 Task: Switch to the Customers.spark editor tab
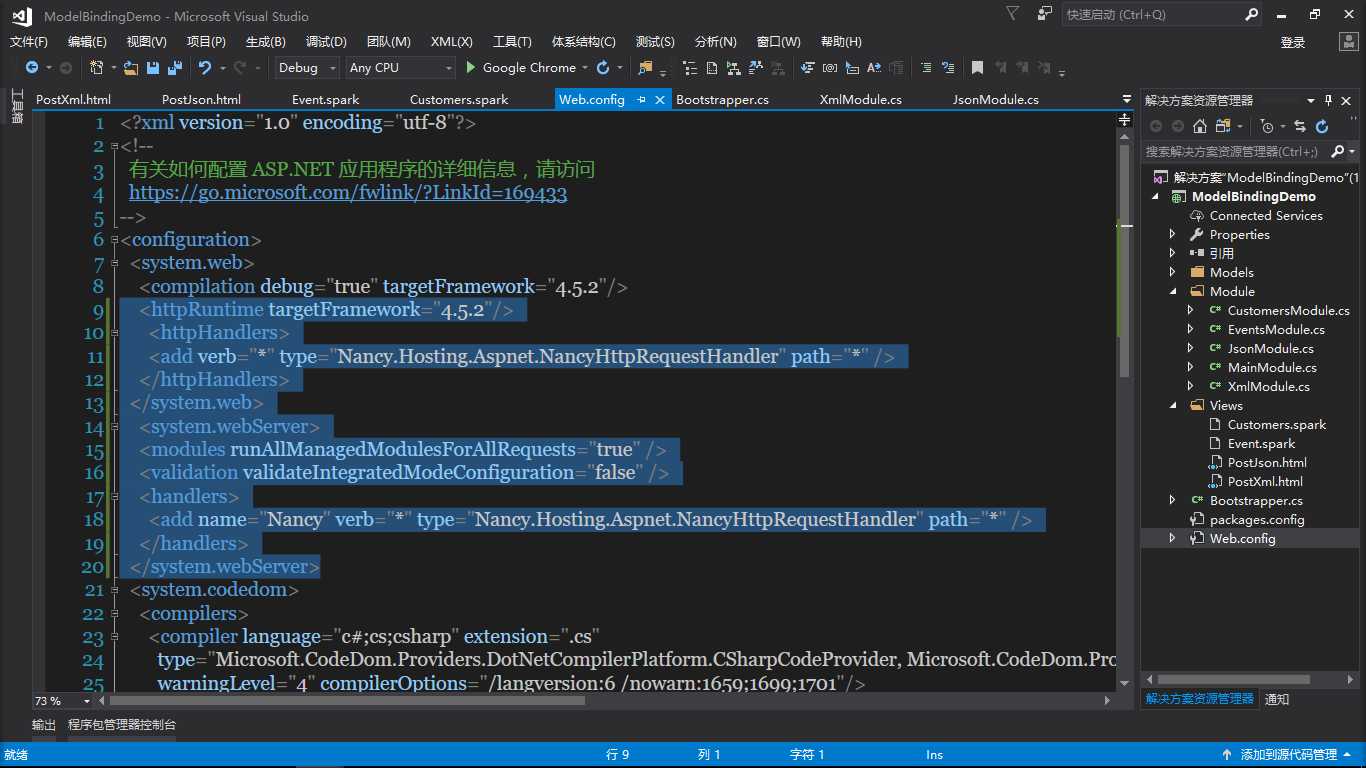click(x=459, y=99)
